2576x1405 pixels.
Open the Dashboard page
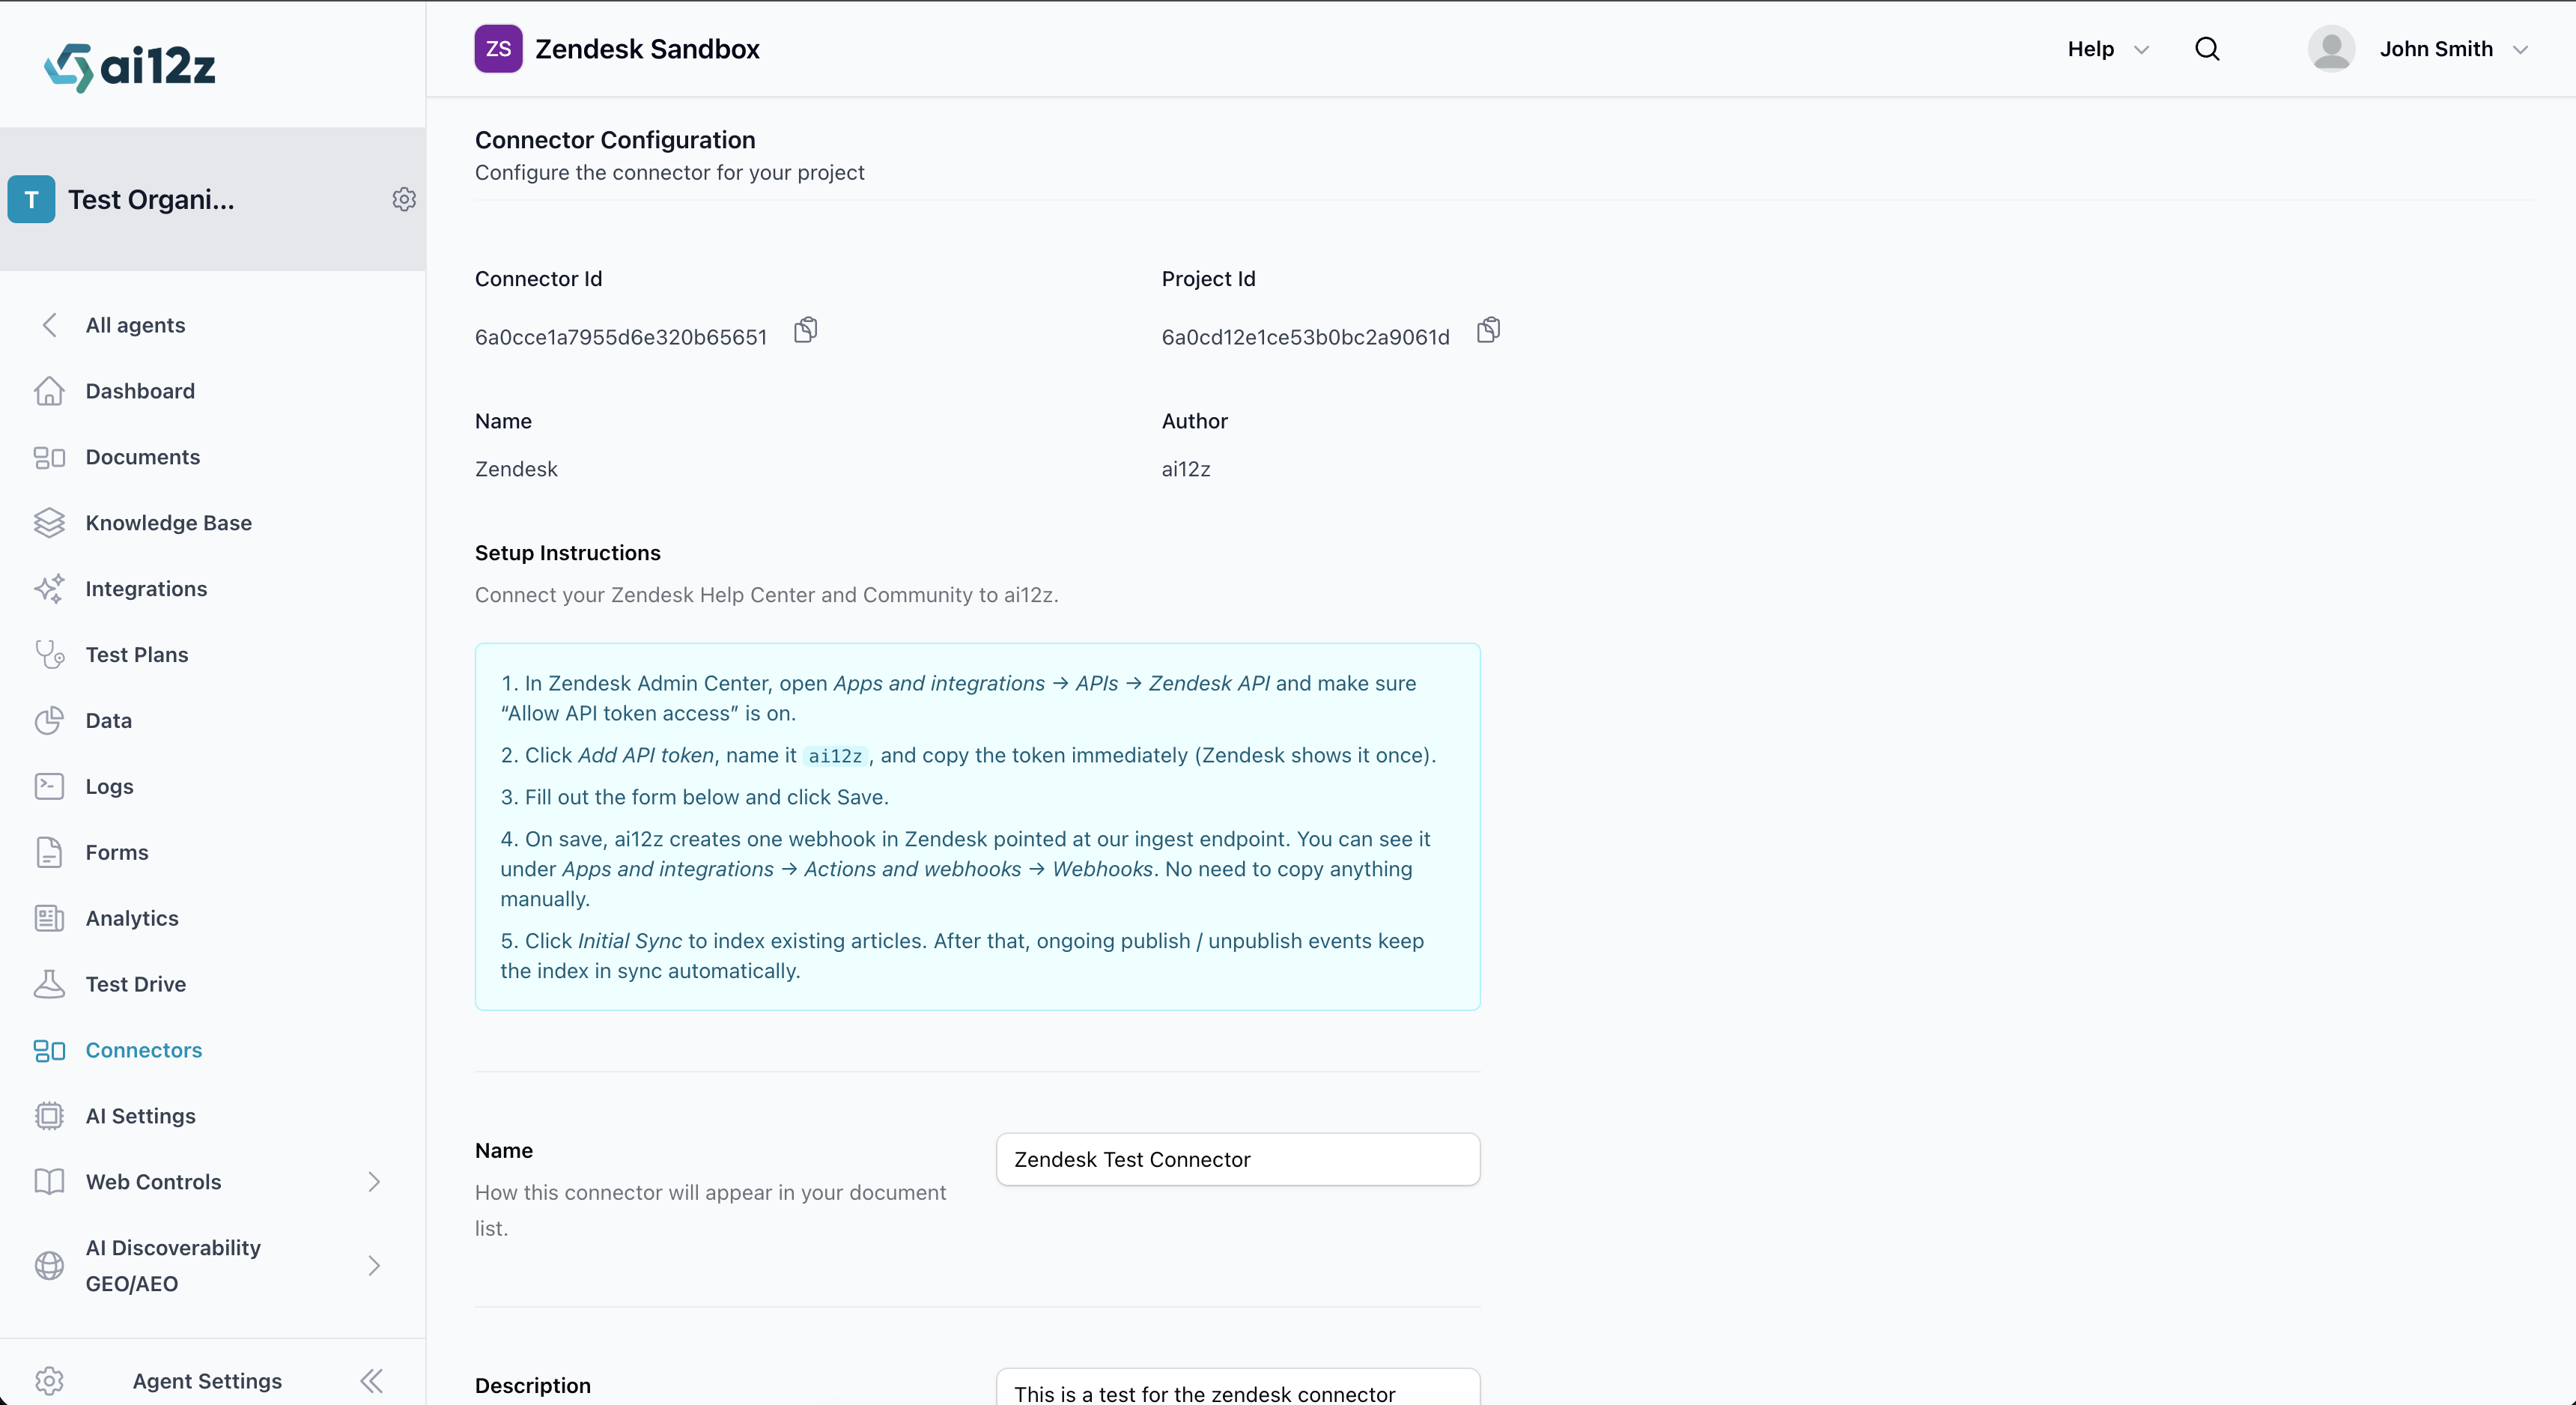[x=140, y=391]
